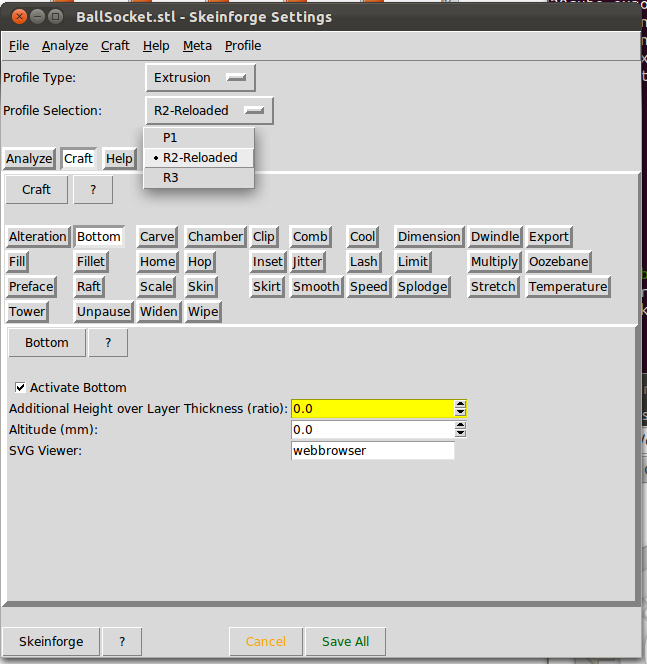Select R2-Reloaded profile option

(x=199, y=158)
